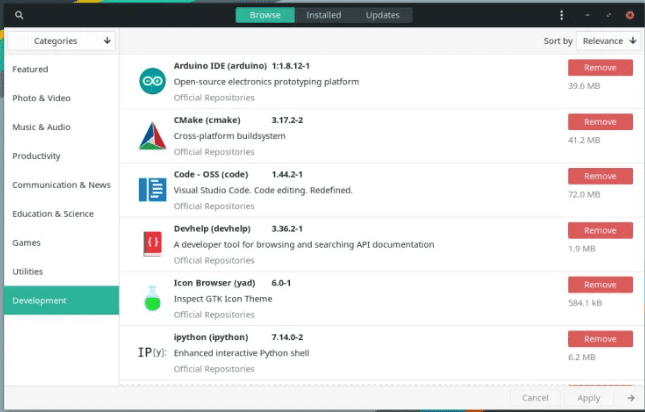Click 'Open-source electronics prototyping platform' description

(266, 82)
